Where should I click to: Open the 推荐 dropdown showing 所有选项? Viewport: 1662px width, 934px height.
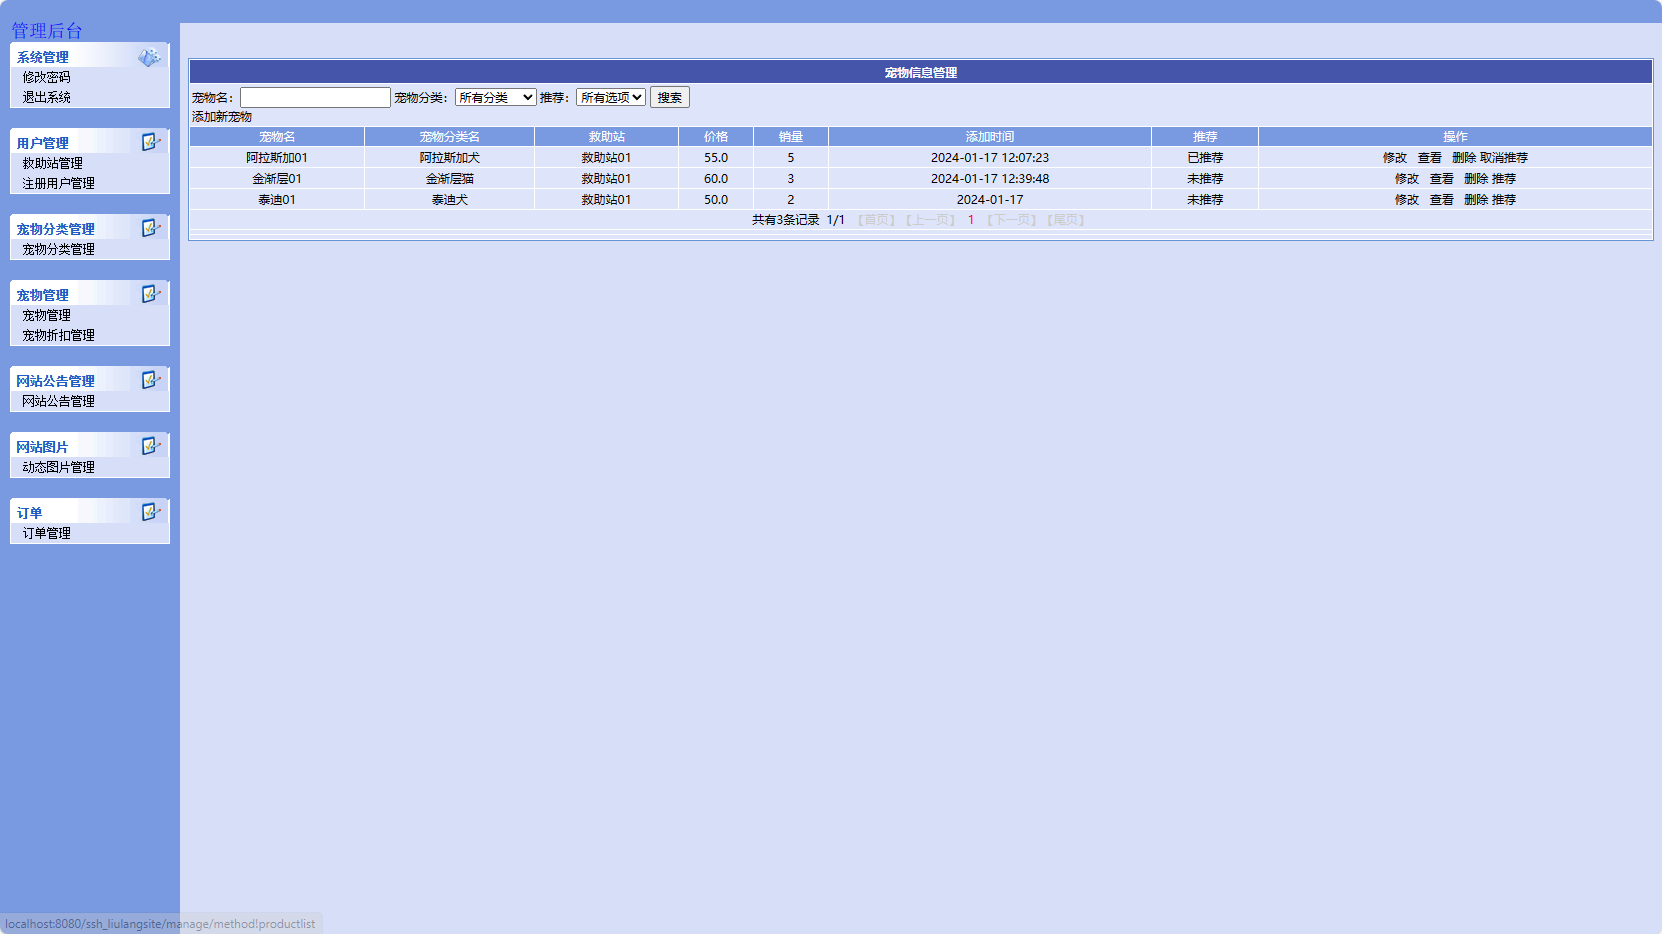click(x=611, y=97)
